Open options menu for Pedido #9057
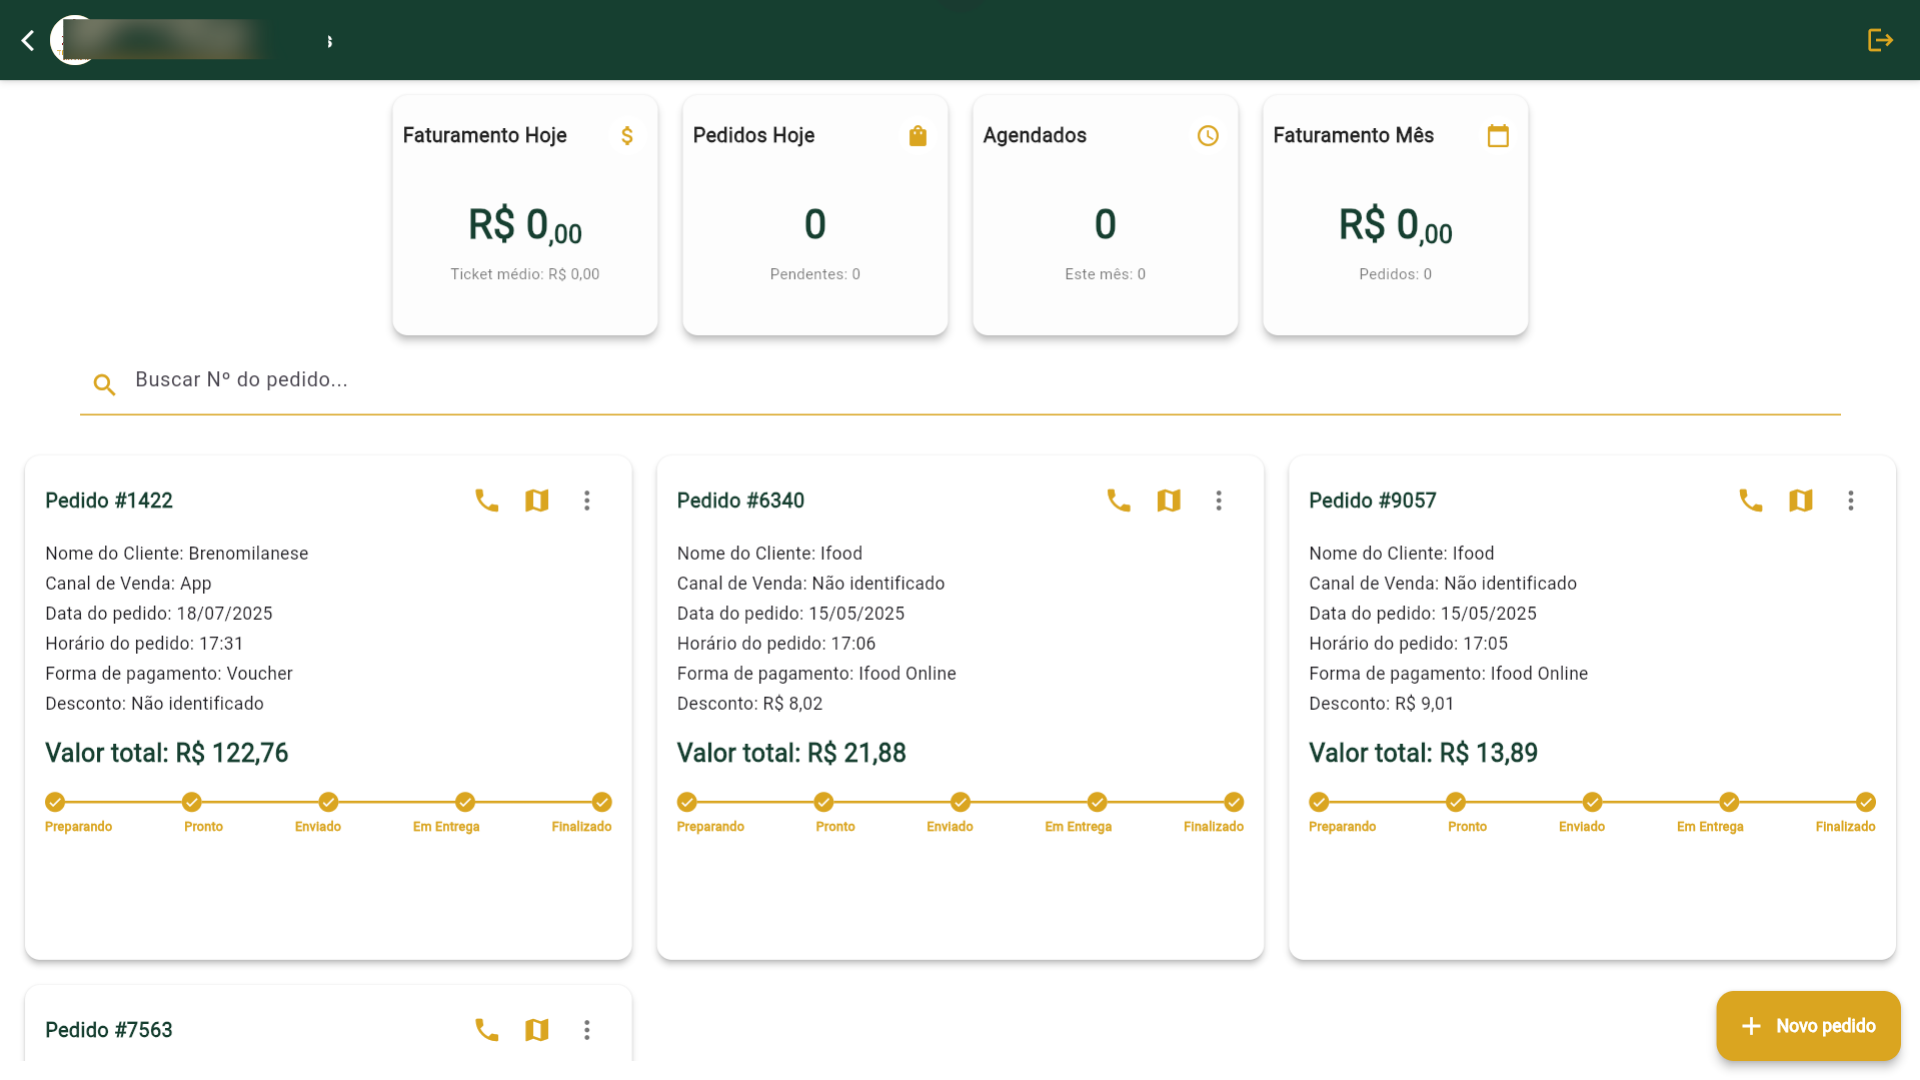The height and width of the screenshot is (1080, 1920). click(x=1851, y=500)
